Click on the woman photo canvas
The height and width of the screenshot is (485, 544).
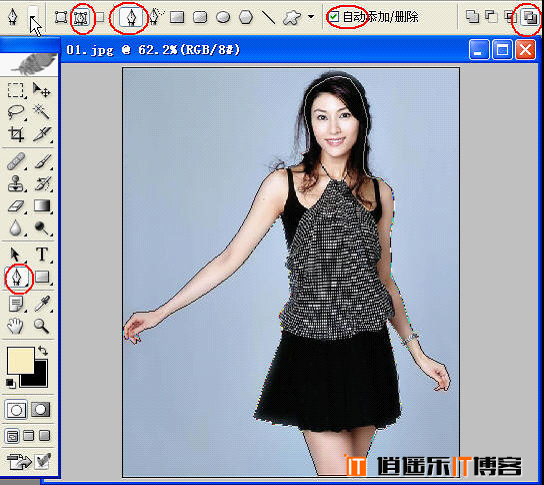coord(291,272)
